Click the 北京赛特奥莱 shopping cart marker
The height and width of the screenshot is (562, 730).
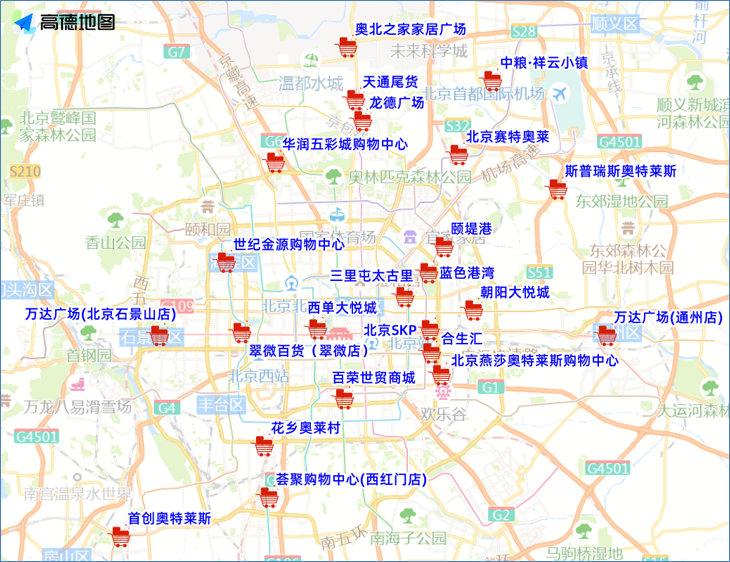458,155
